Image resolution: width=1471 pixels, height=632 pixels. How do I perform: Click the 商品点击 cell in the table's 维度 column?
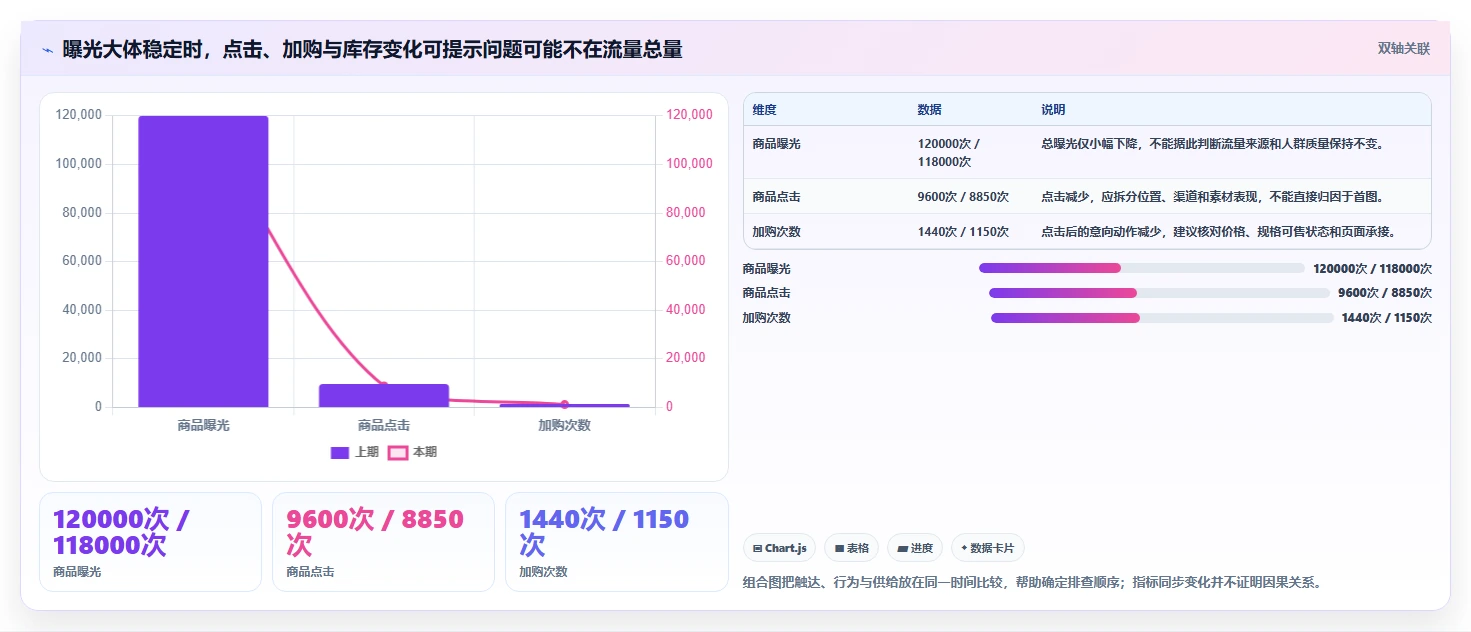pyautogui.click(x=776, y=197)
